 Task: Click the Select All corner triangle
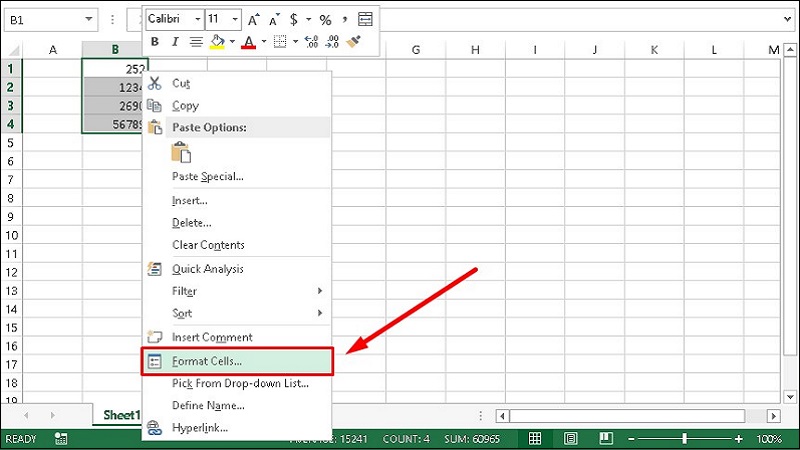14,51
